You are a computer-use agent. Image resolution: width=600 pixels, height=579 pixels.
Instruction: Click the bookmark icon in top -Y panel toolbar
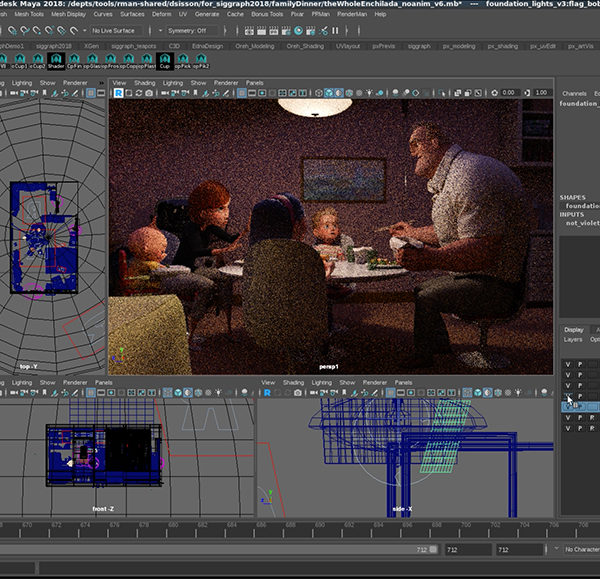(x=44, y=93)
